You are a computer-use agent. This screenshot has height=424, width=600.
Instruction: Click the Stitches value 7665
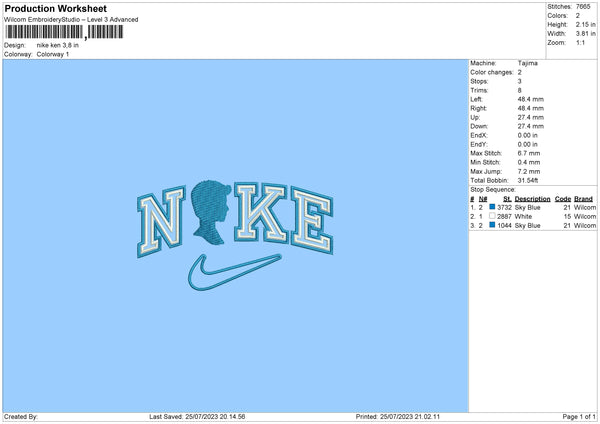point(583,7)
